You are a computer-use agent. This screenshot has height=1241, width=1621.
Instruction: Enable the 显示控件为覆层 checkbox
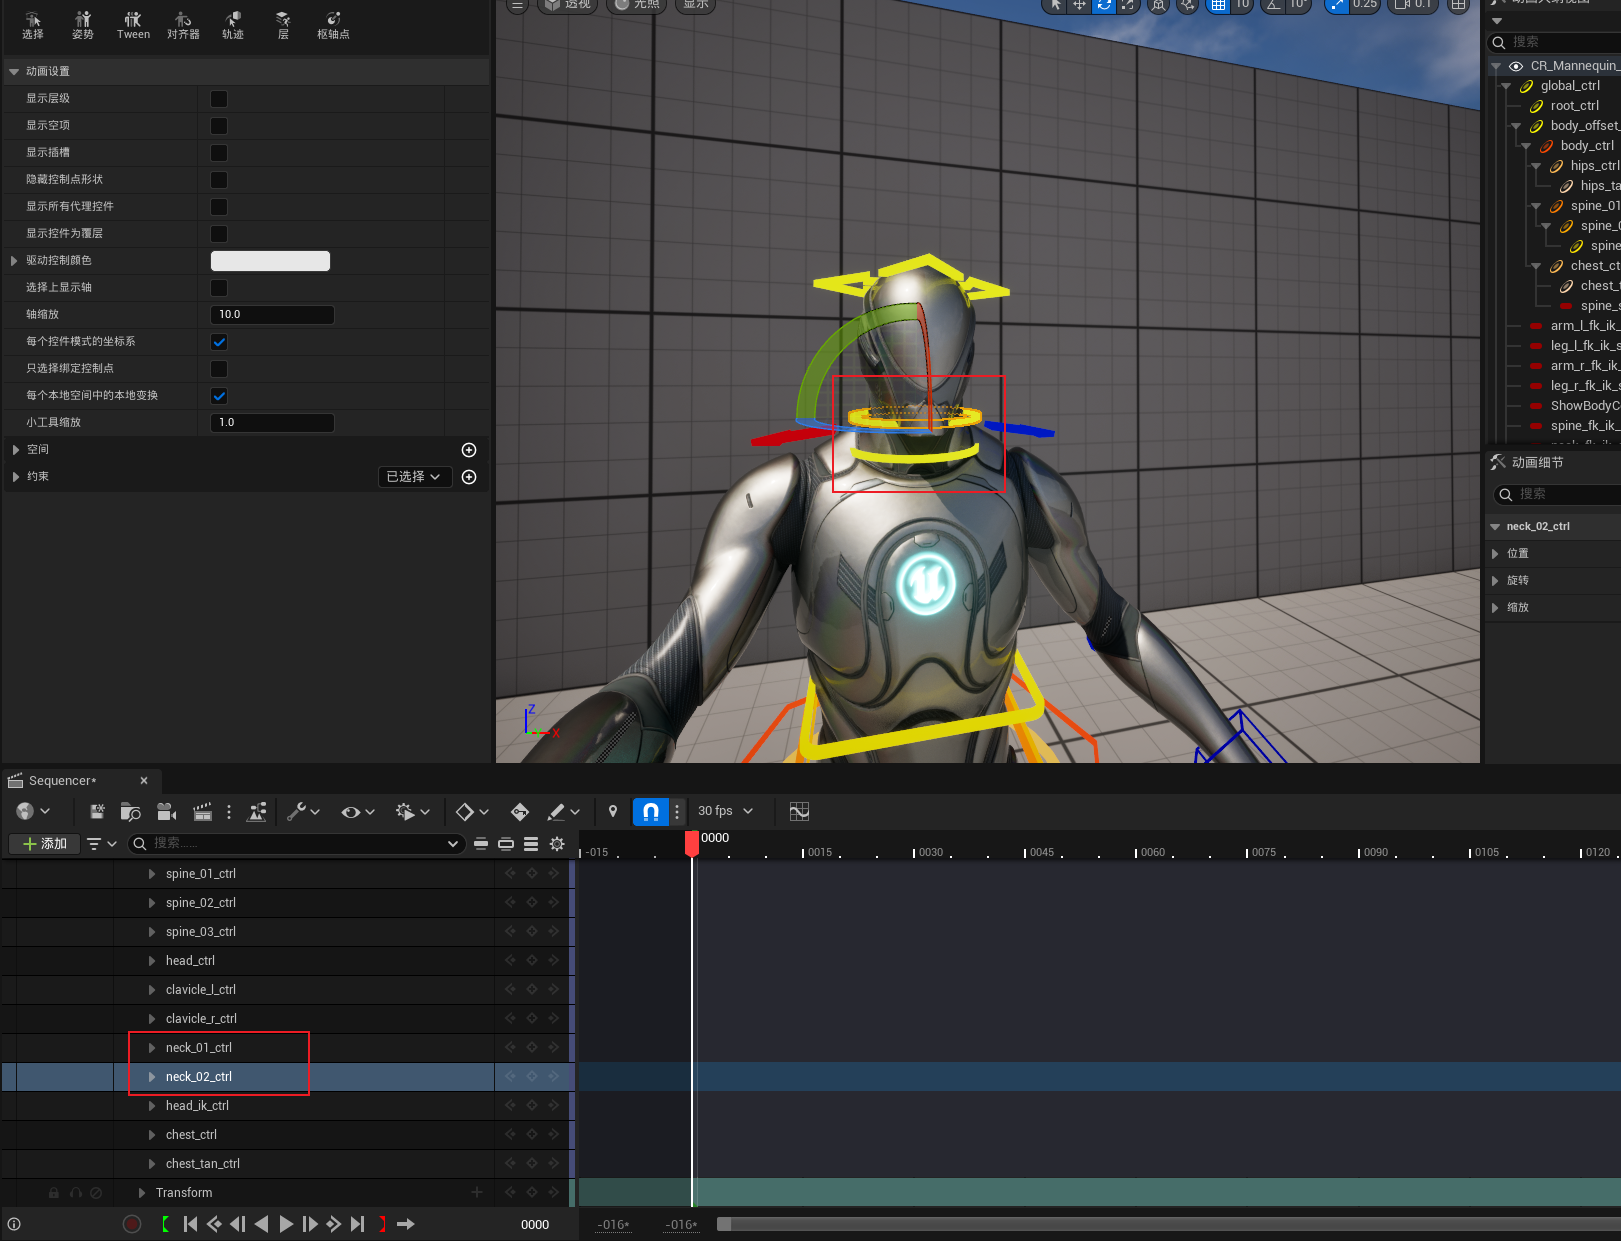[x=219, y=234]
